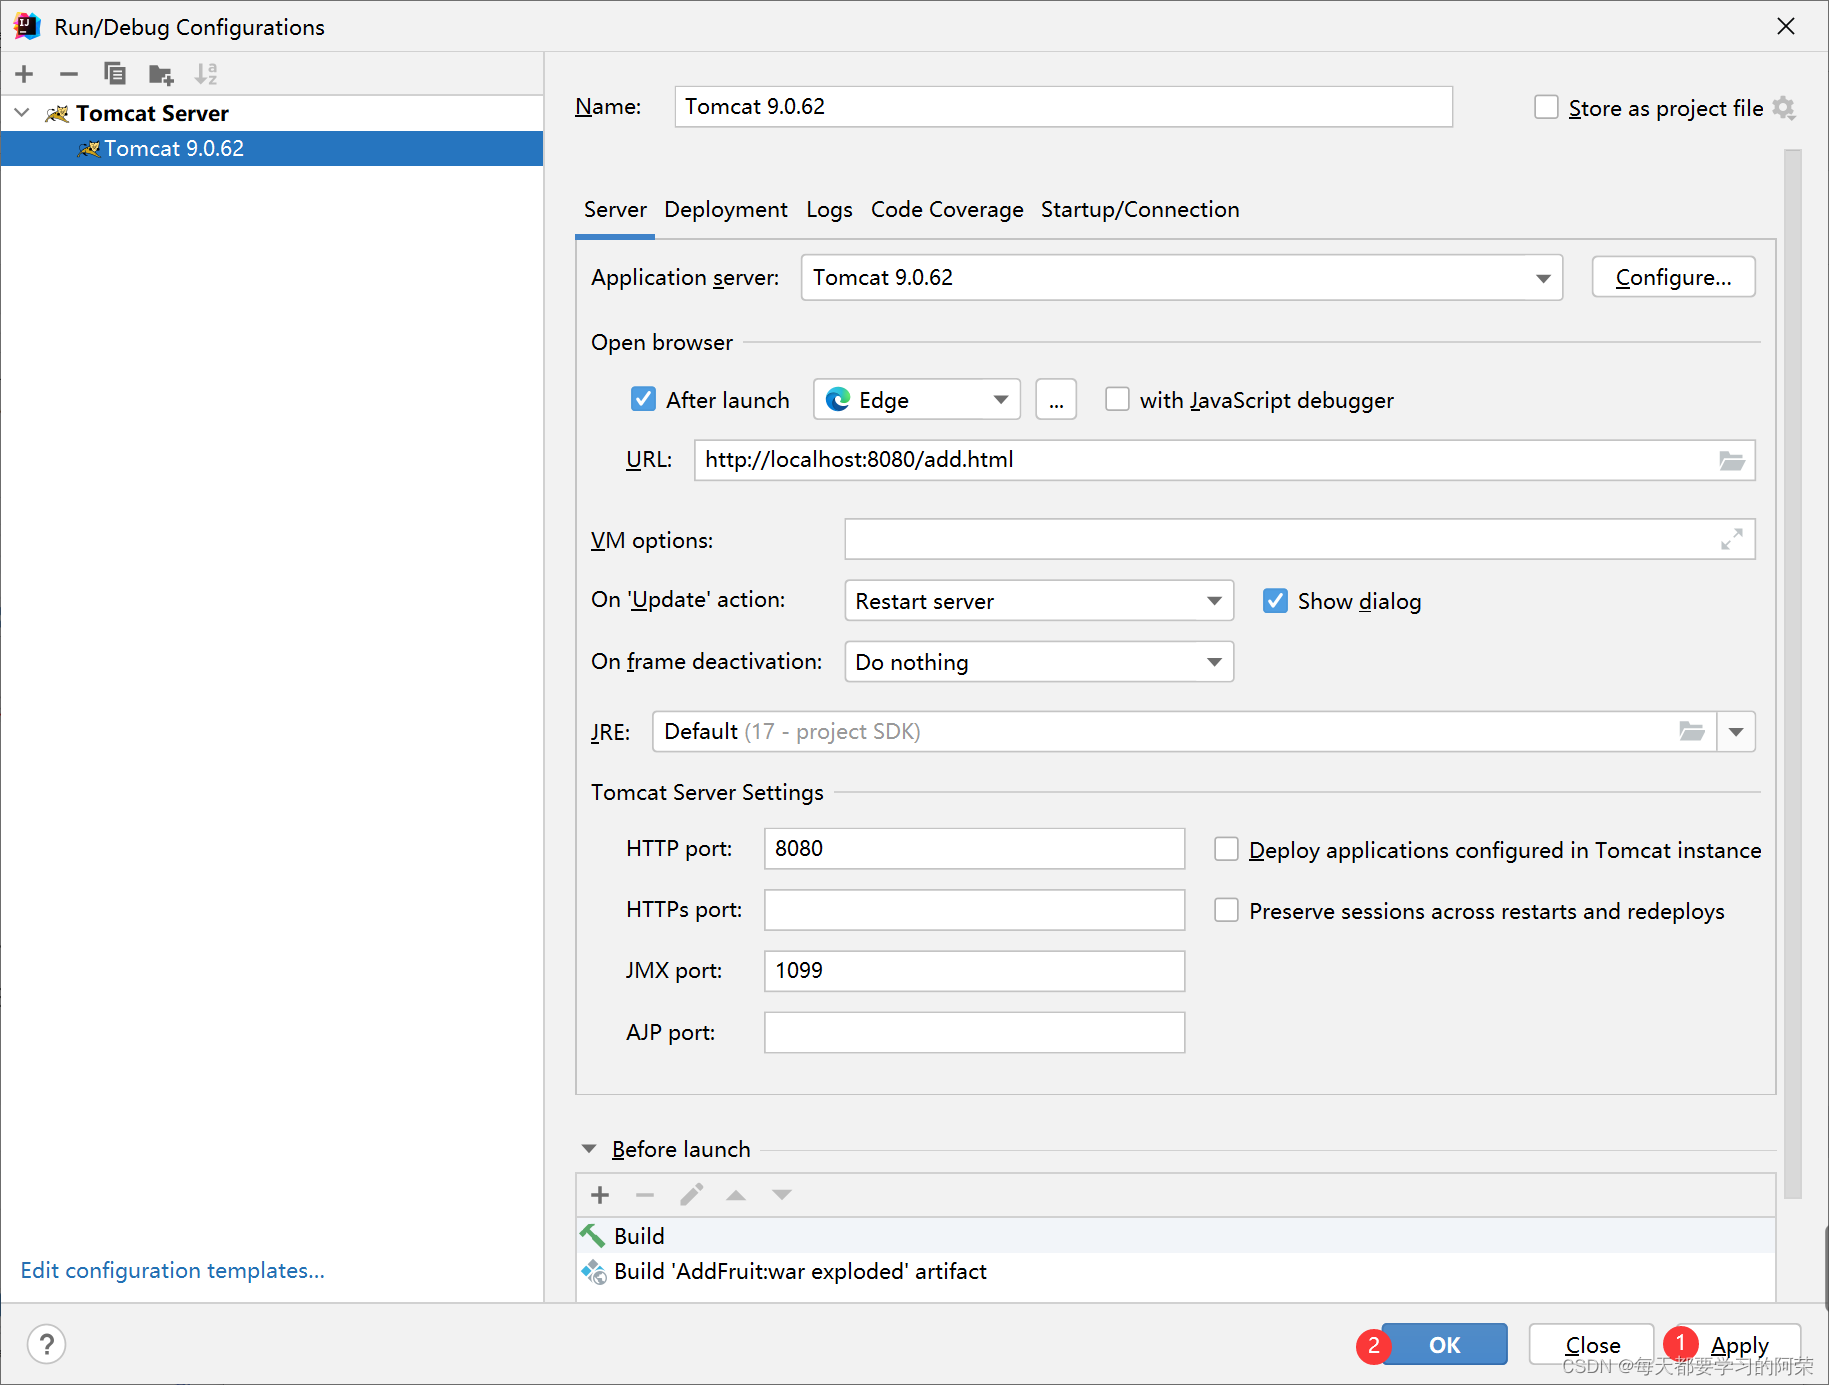Click the help question mark icon
This screenshot has width=1829, height=1385.
47,1344
